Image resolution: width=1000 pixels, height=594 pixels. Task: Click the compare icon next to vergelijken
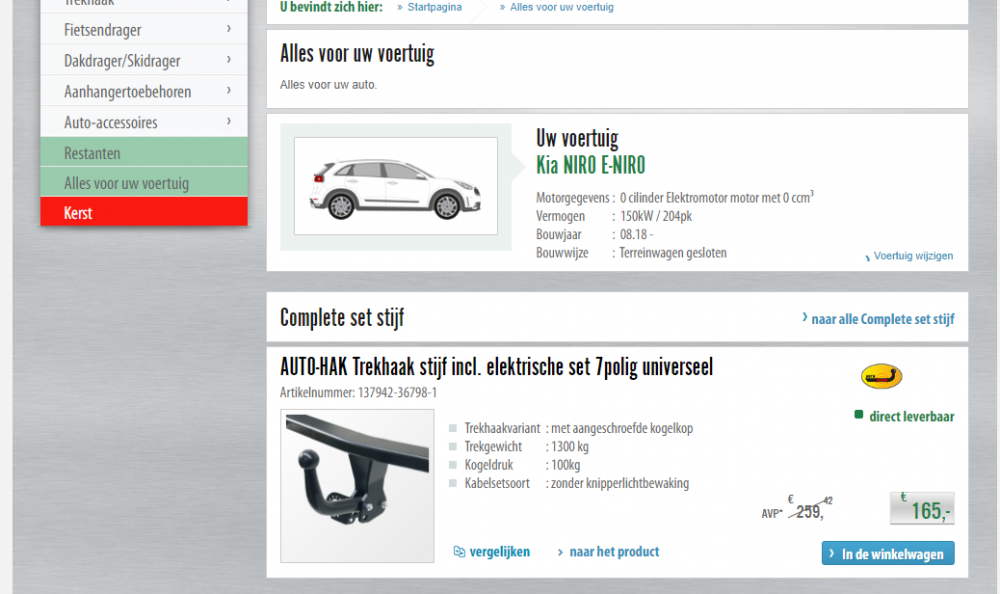click(x=459, y=552)
